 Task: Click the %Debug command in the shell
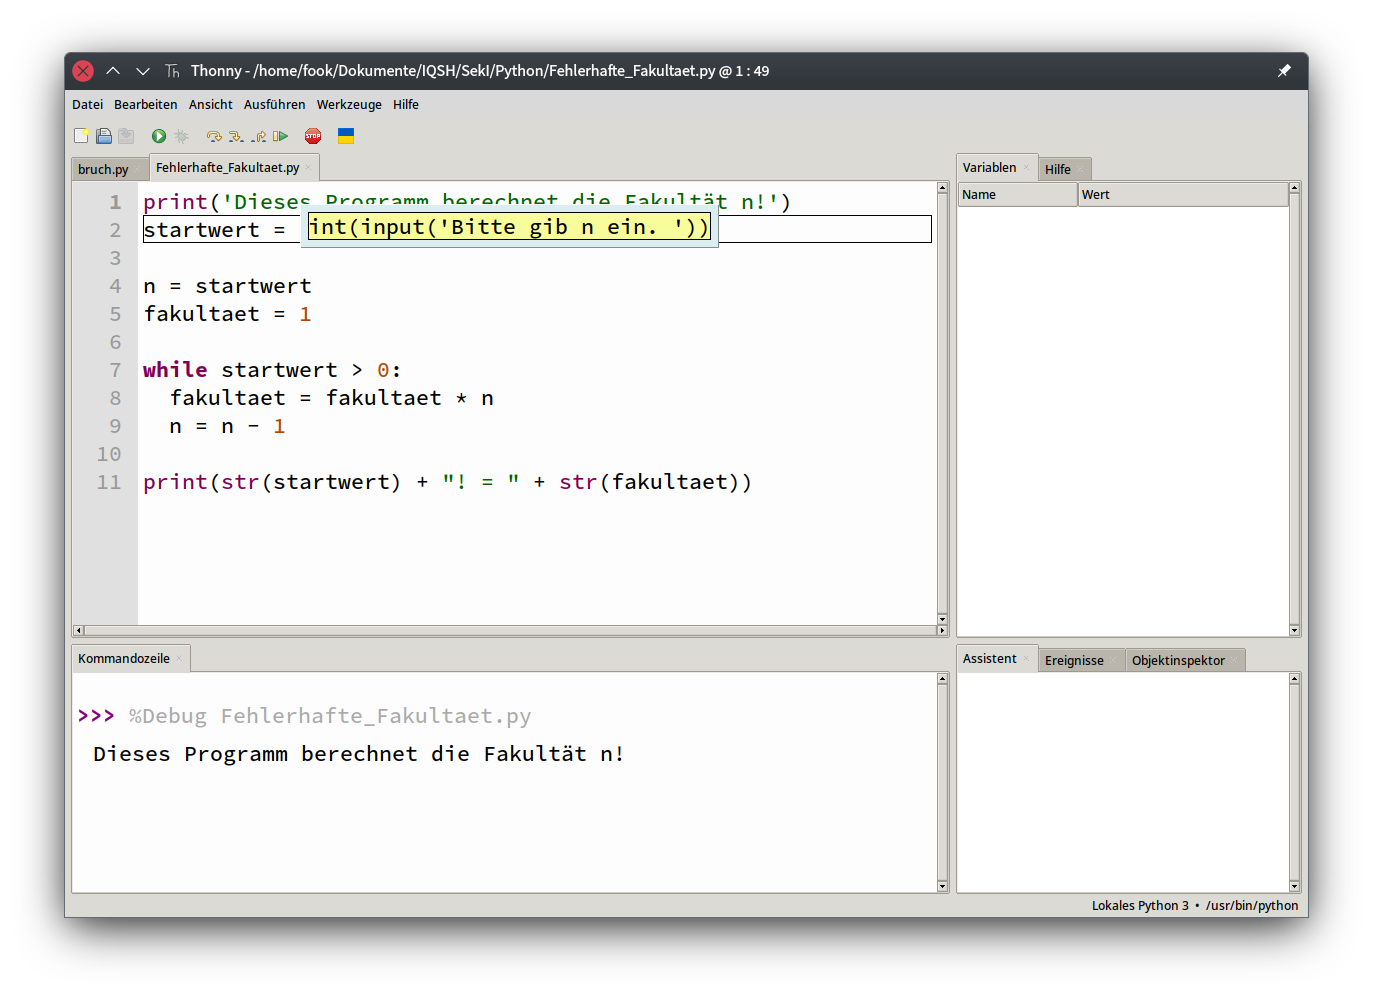click(330, 716)
